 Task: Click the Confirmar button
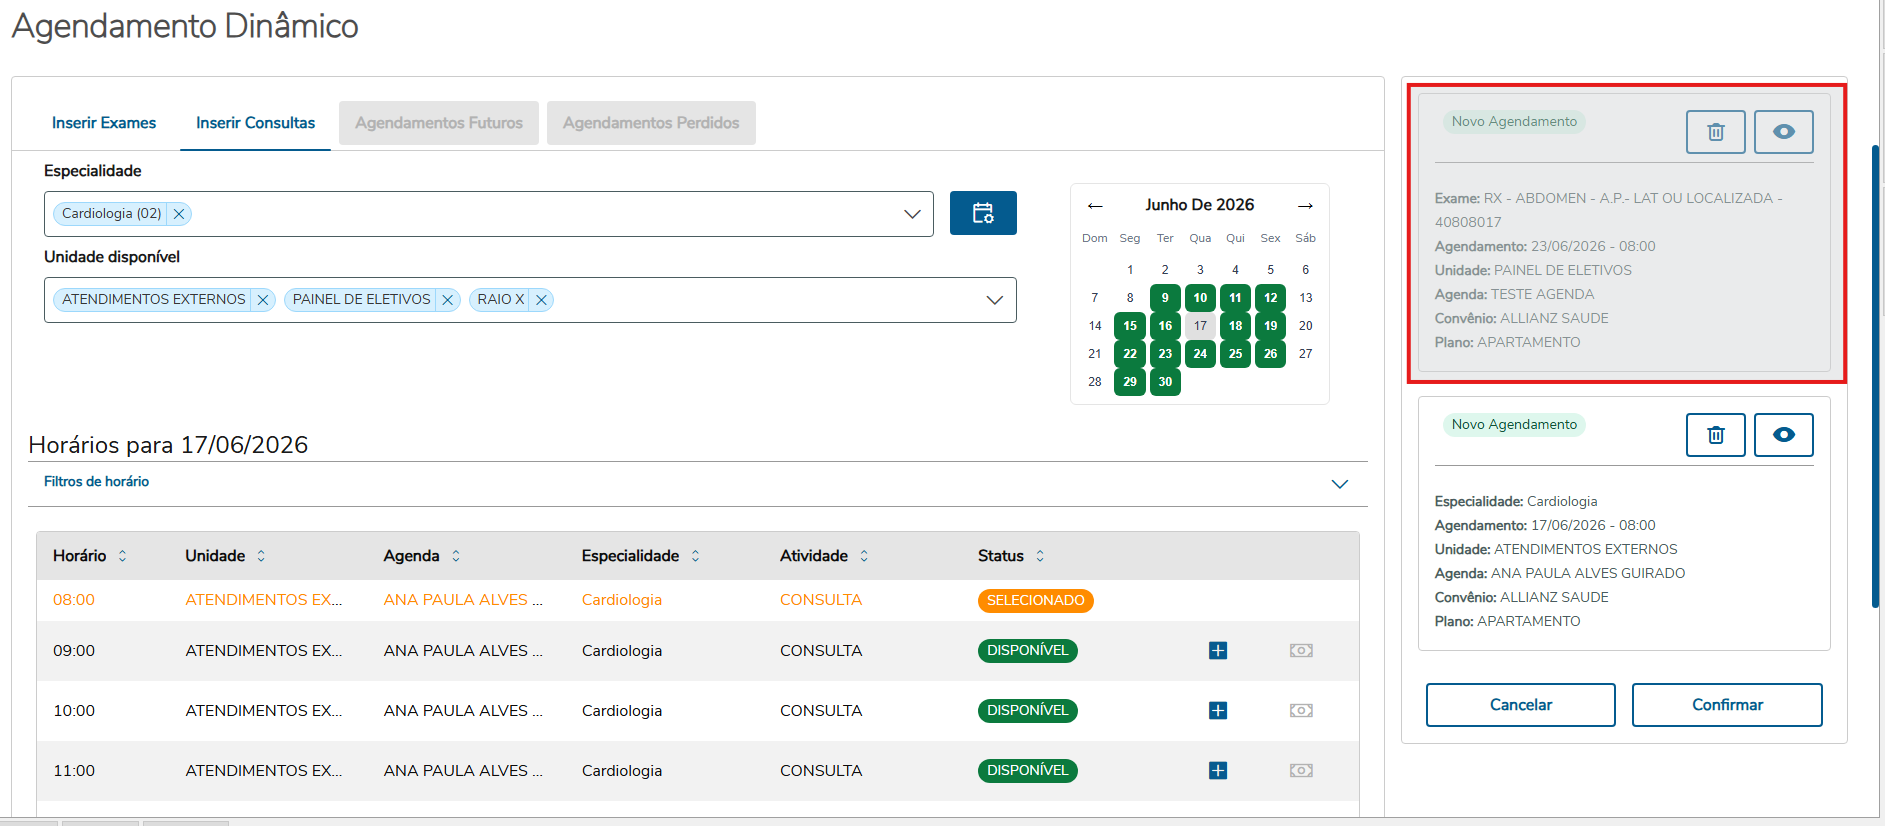[1727, 705]
